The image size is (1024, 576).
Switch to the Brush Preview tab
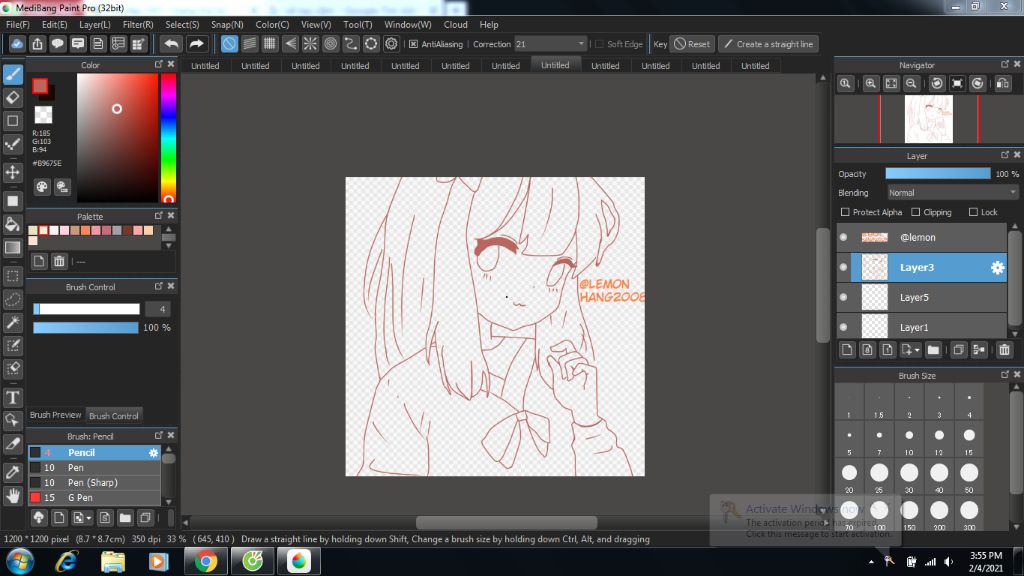tap(56, 415)
